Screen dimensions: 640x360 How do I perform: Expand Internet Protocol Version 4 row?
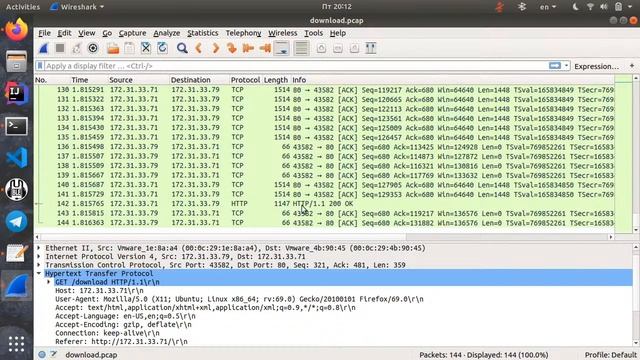pos(39,256)
